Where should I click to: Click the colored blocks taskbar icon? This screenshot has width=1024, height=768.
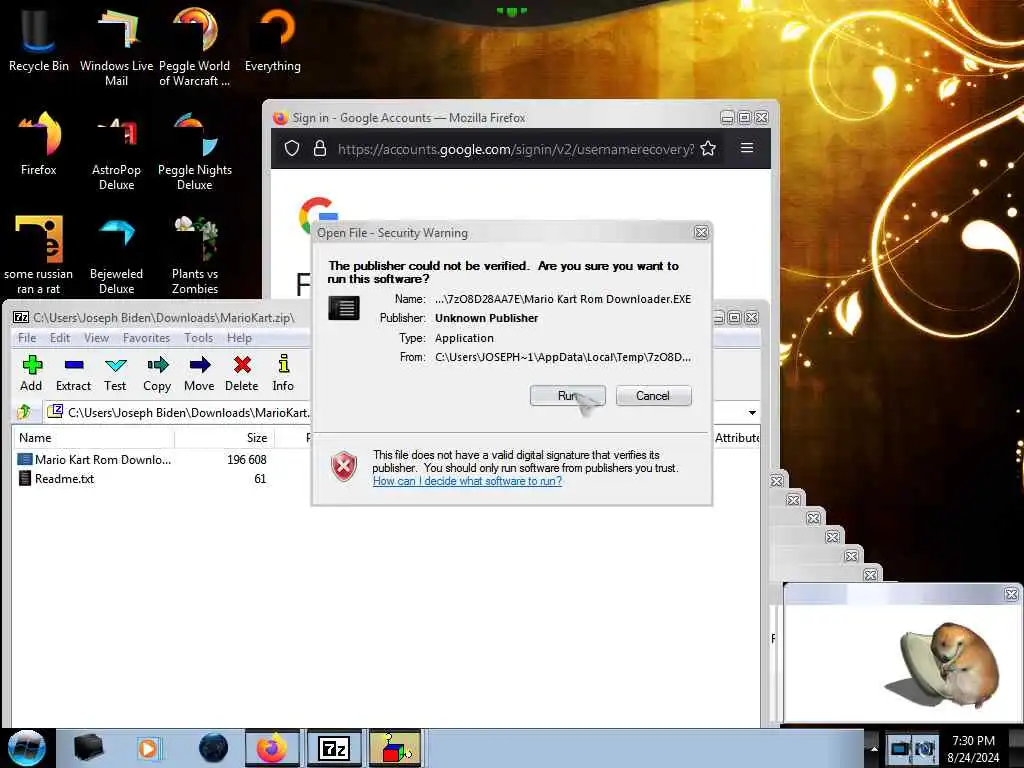pyautogui.click(x=395, y=748)
